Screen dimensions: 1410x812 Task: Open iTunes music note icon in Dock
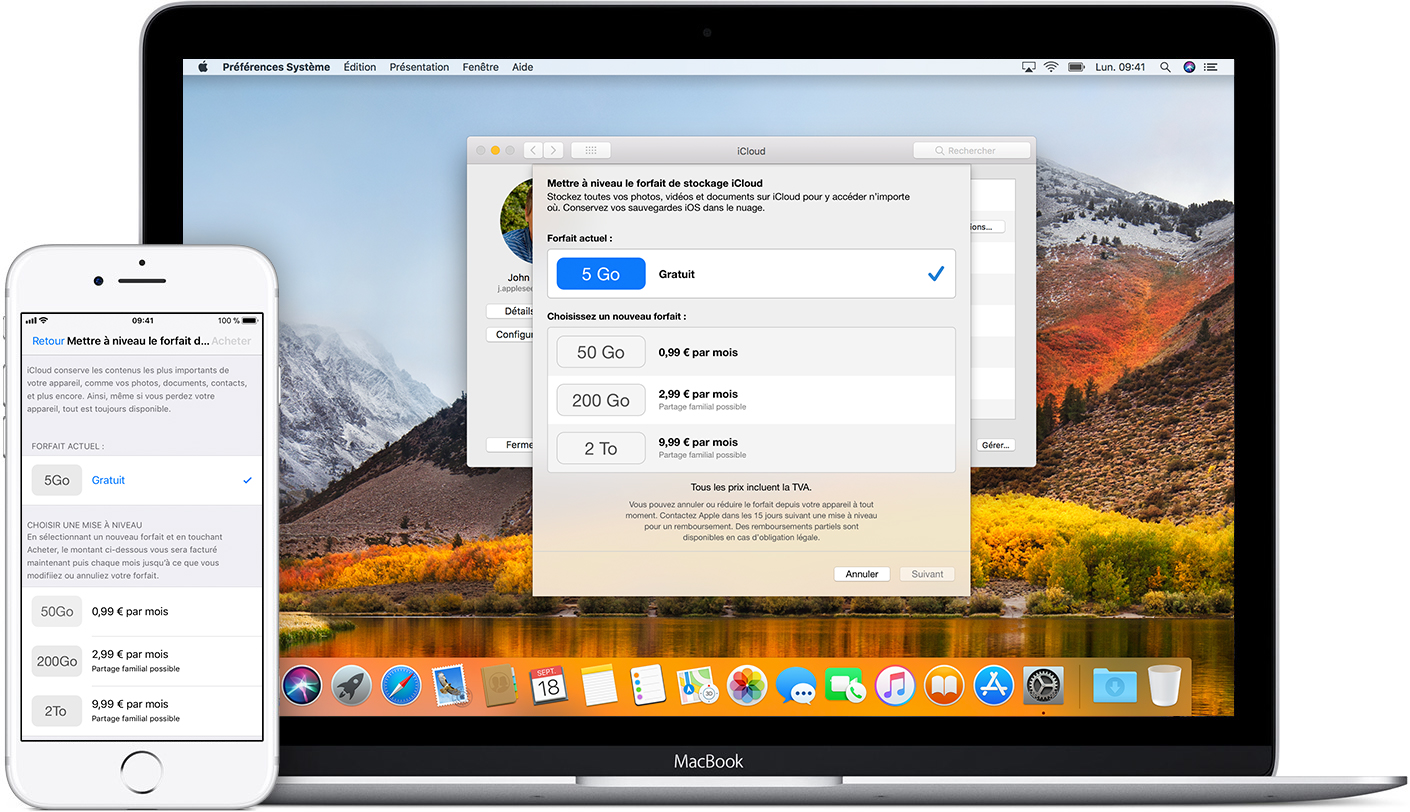pyautogui.click(x=895, y=686)
